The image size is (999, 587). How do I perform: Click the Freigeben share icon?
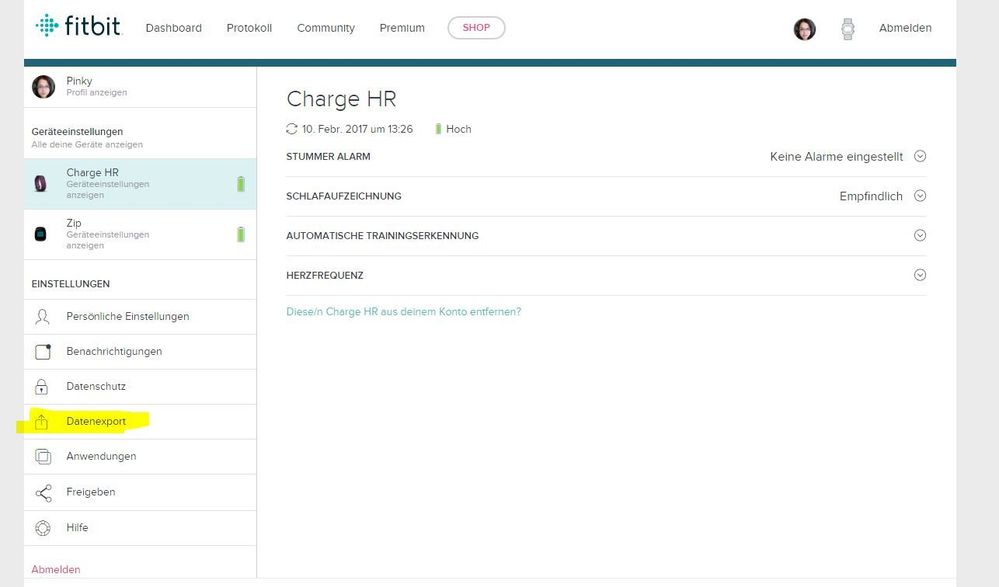tap(43, 492)
